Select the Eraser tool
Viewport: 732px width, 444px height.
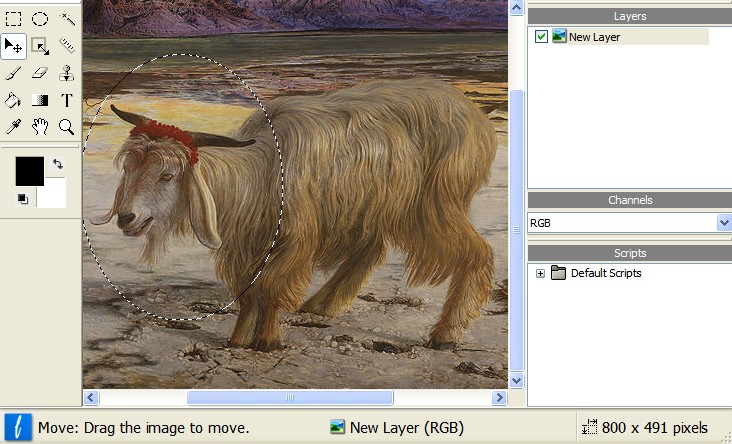click(40, 73)
